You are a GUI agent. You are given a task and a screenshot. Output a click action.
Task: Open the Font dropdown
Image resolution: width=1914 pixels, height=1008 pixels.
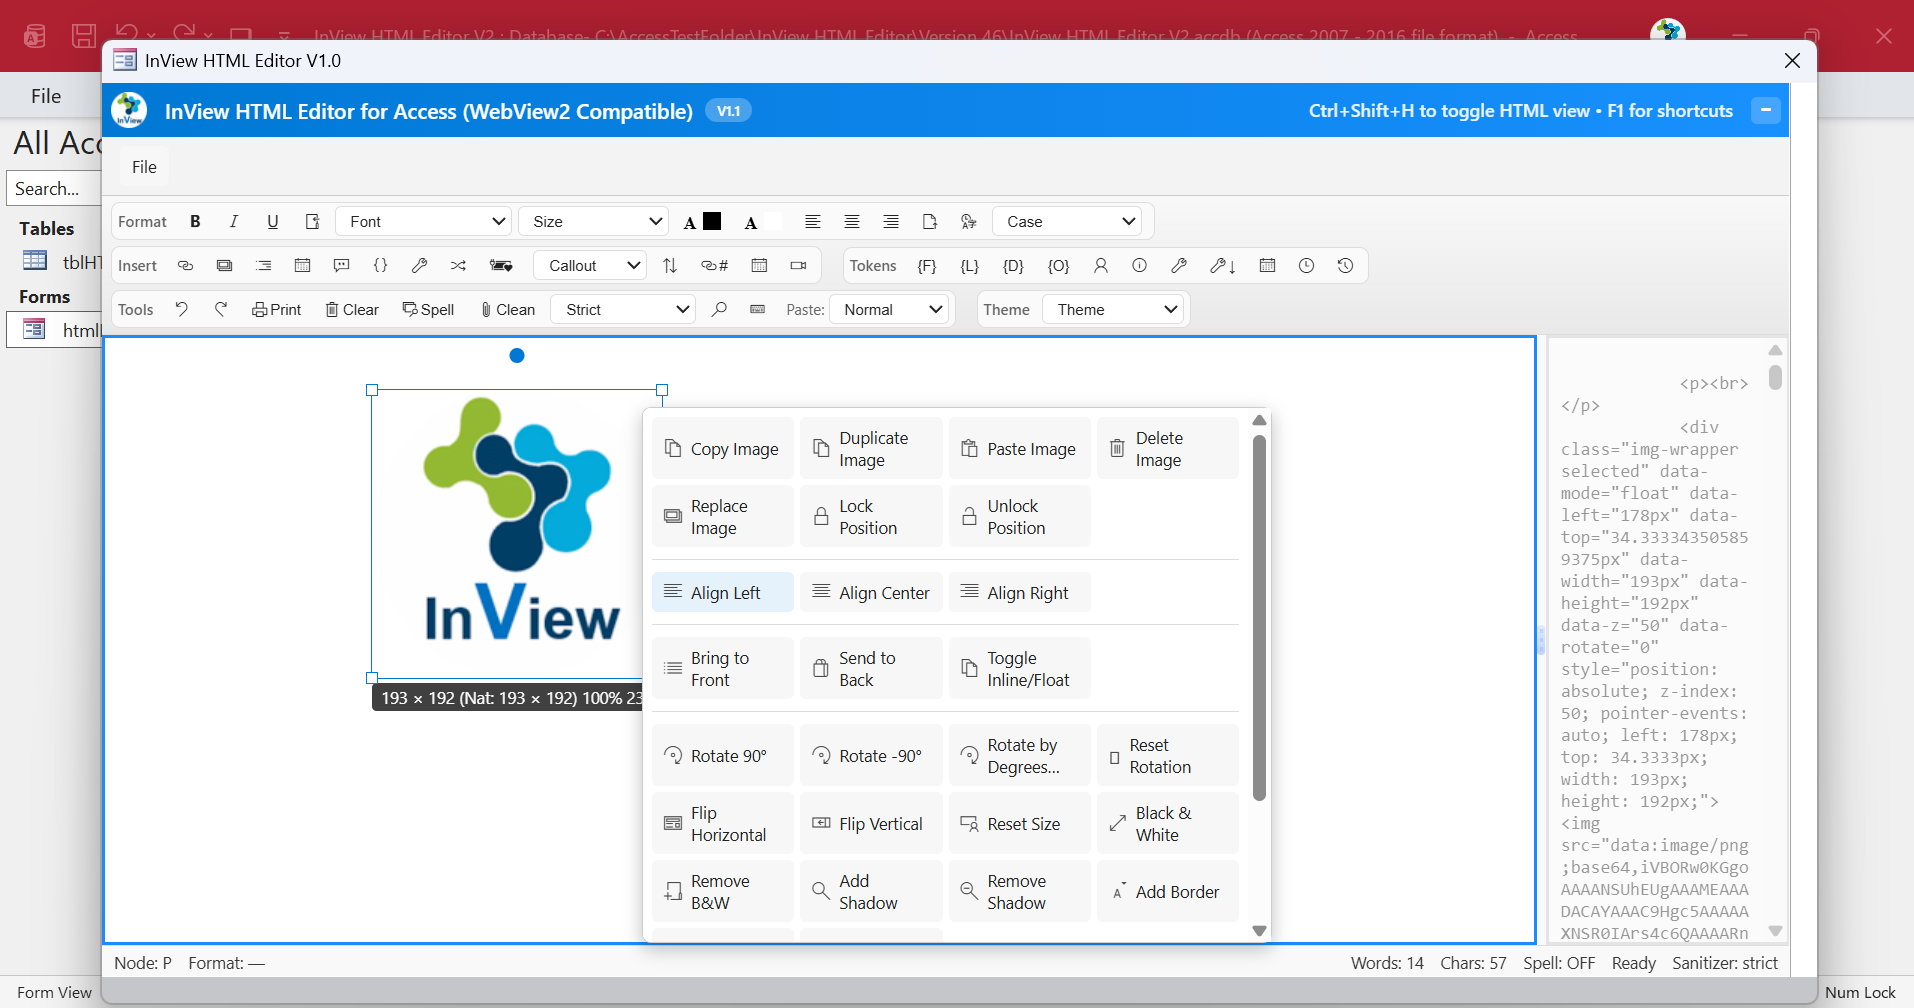click(422, 221)
